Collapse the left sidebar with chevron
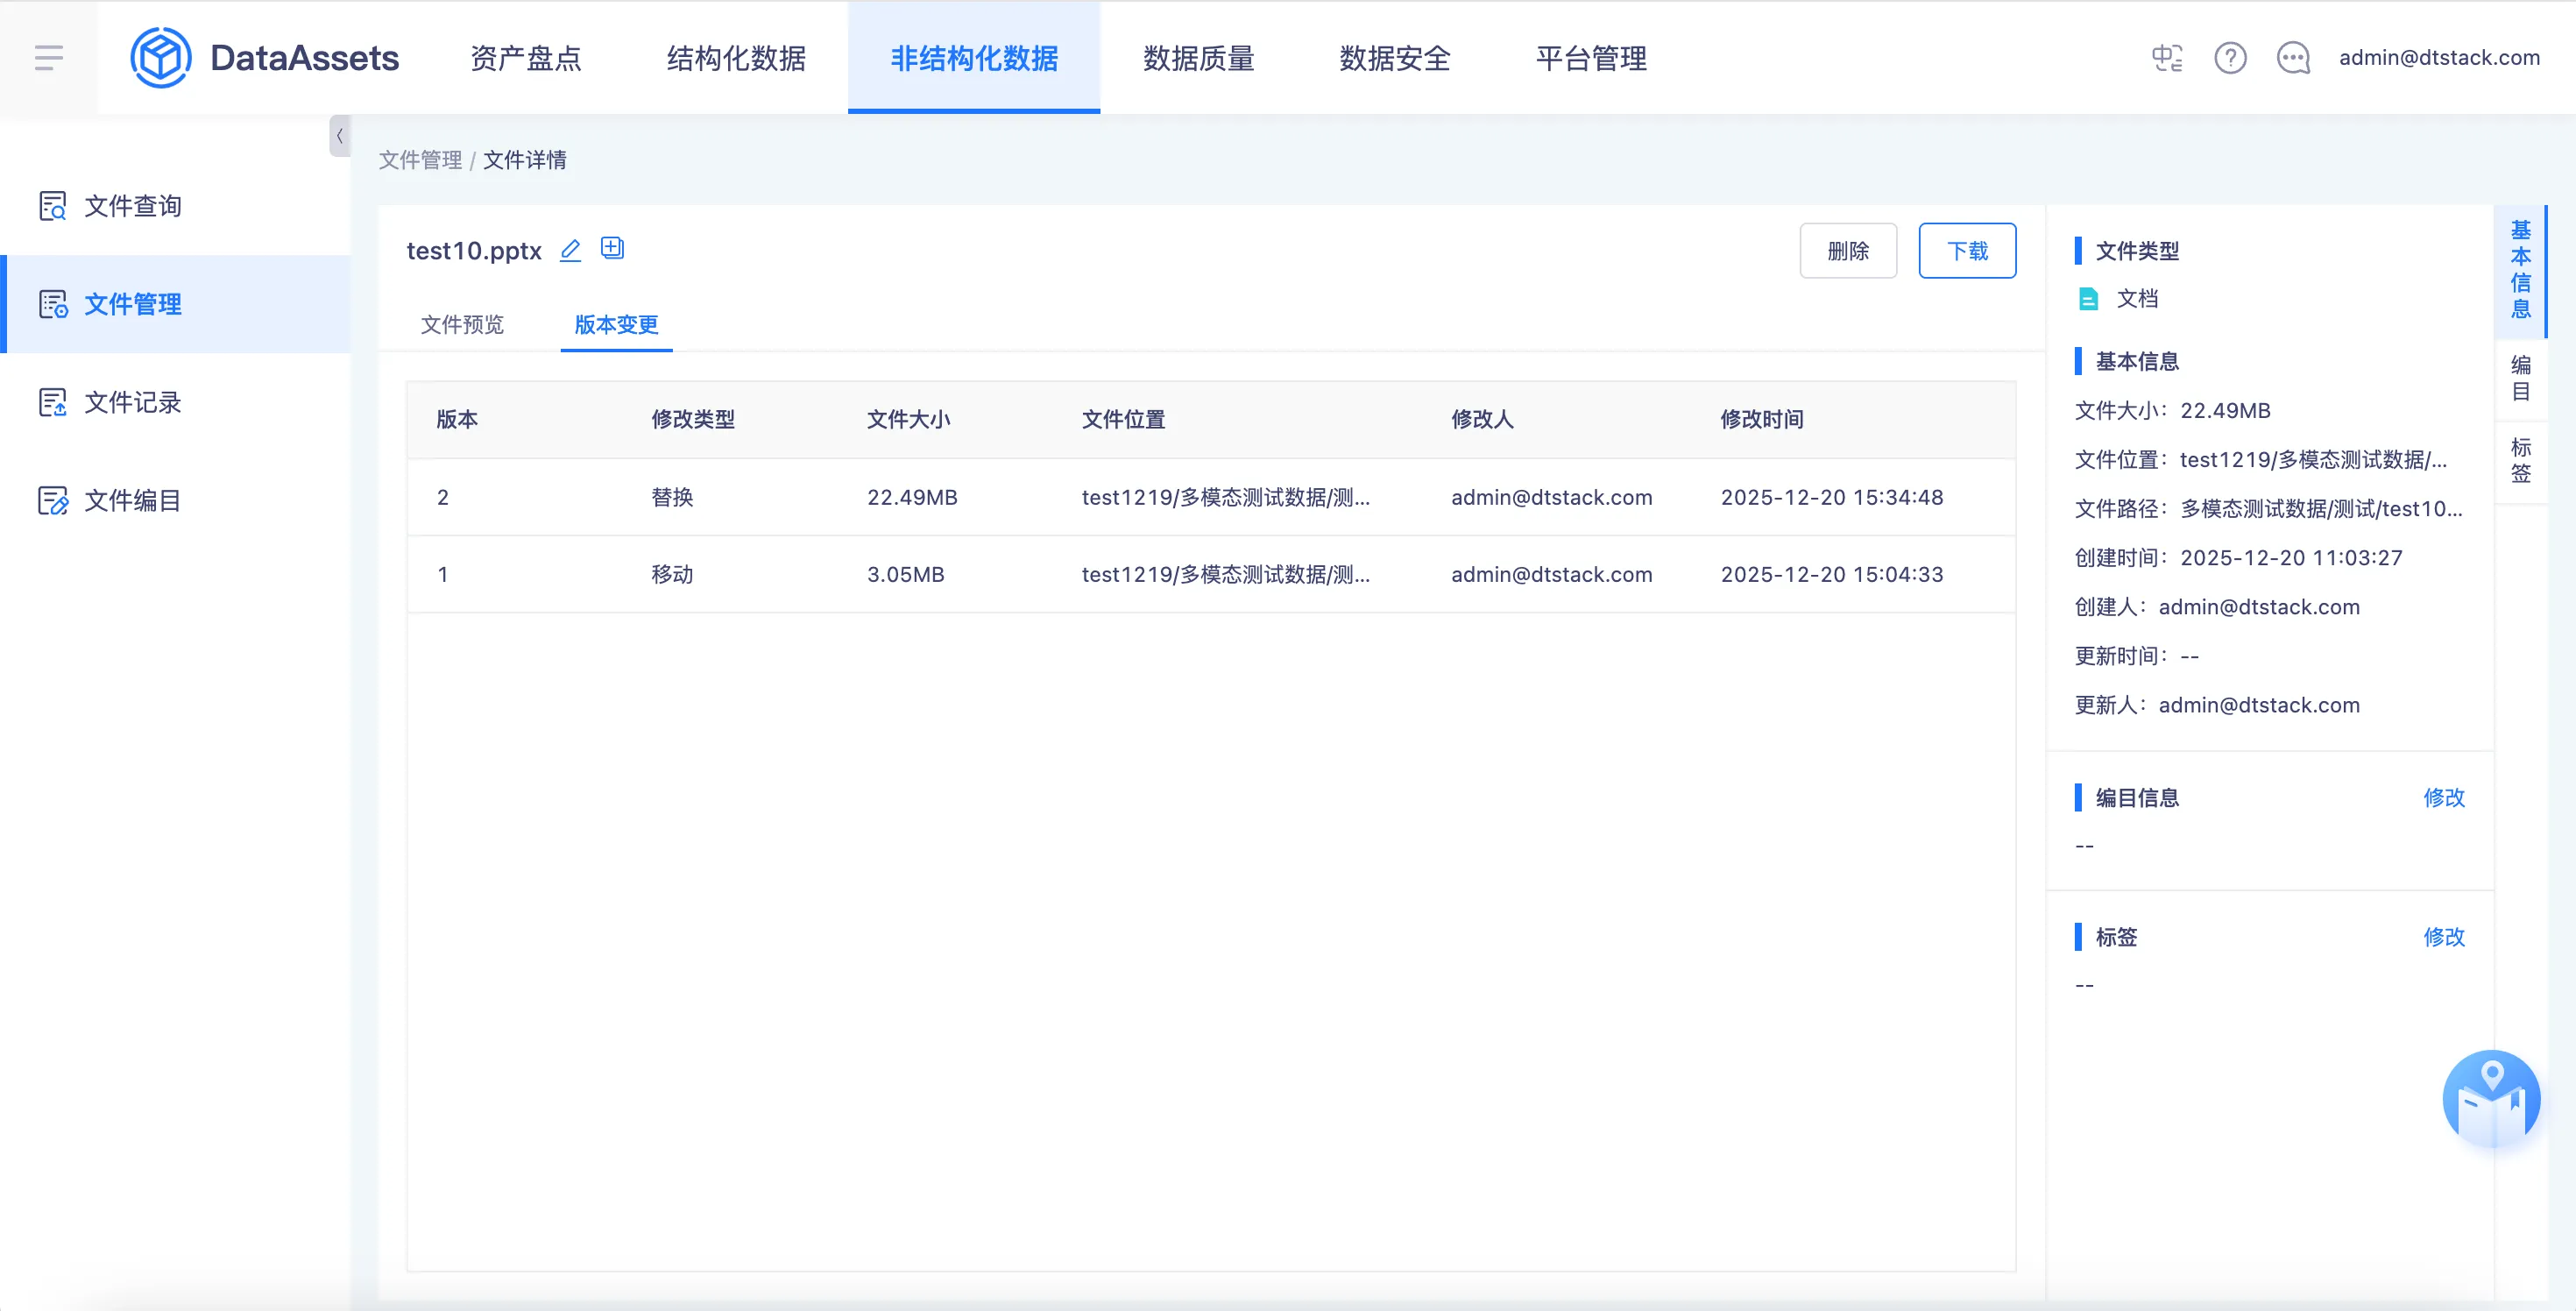The height and width of the screenshot is (1311, 2576). (x=339, y=136)
